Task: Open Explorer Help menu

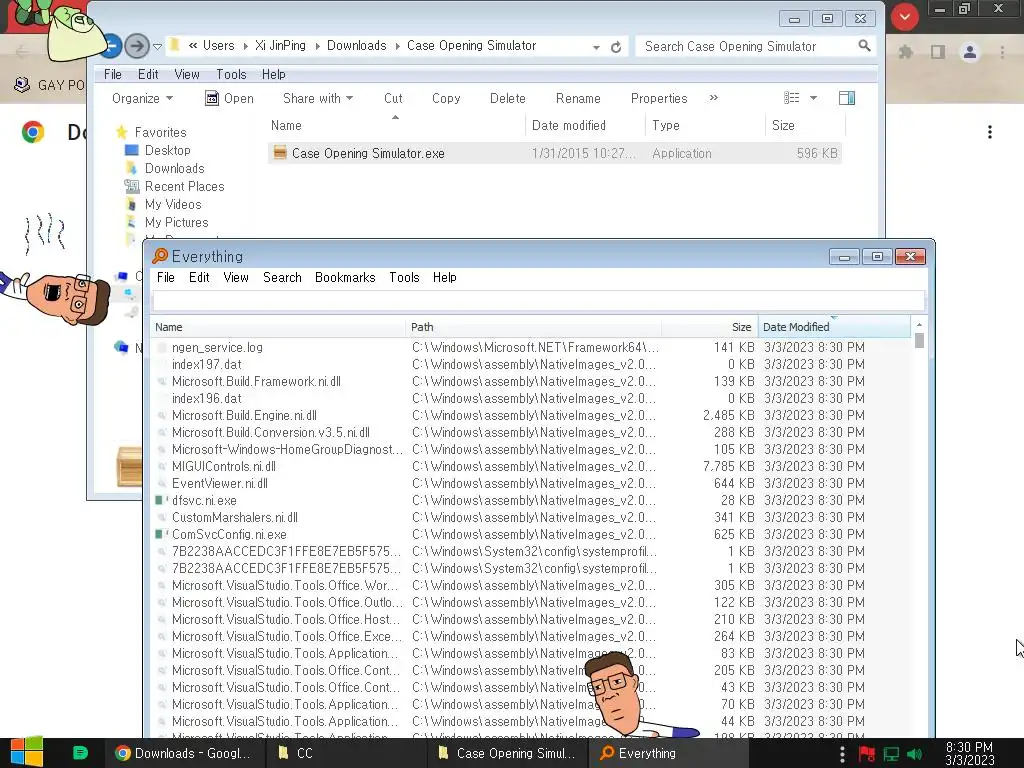Action: pos(274,74)
